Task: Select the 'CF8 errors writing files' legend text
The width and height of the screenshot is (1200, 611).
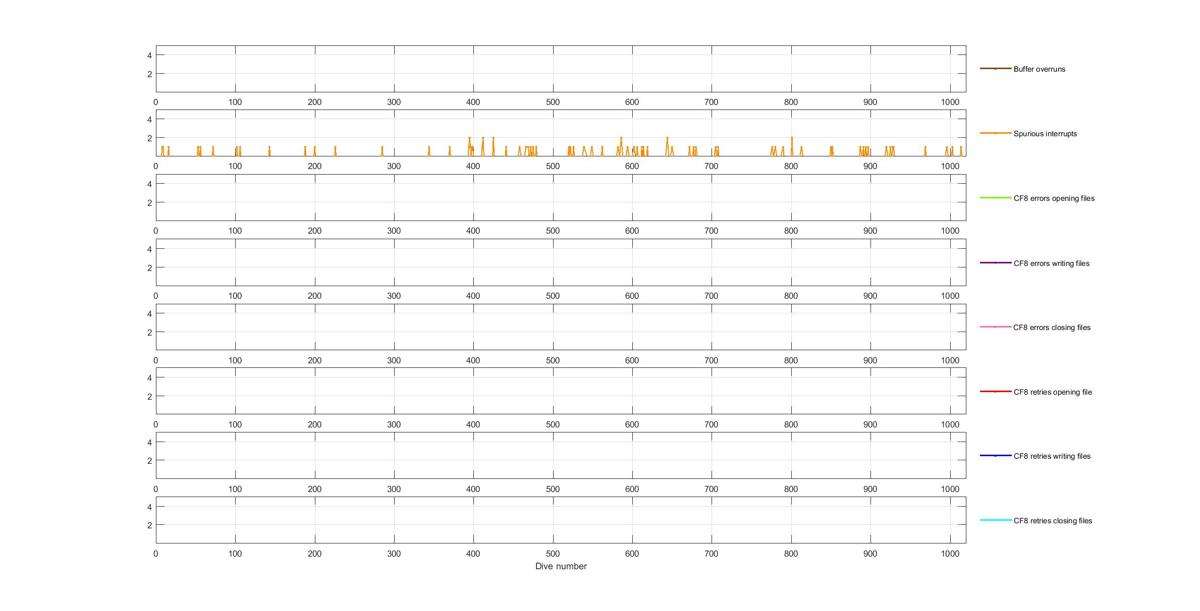Action: (x=1051, y=263)
